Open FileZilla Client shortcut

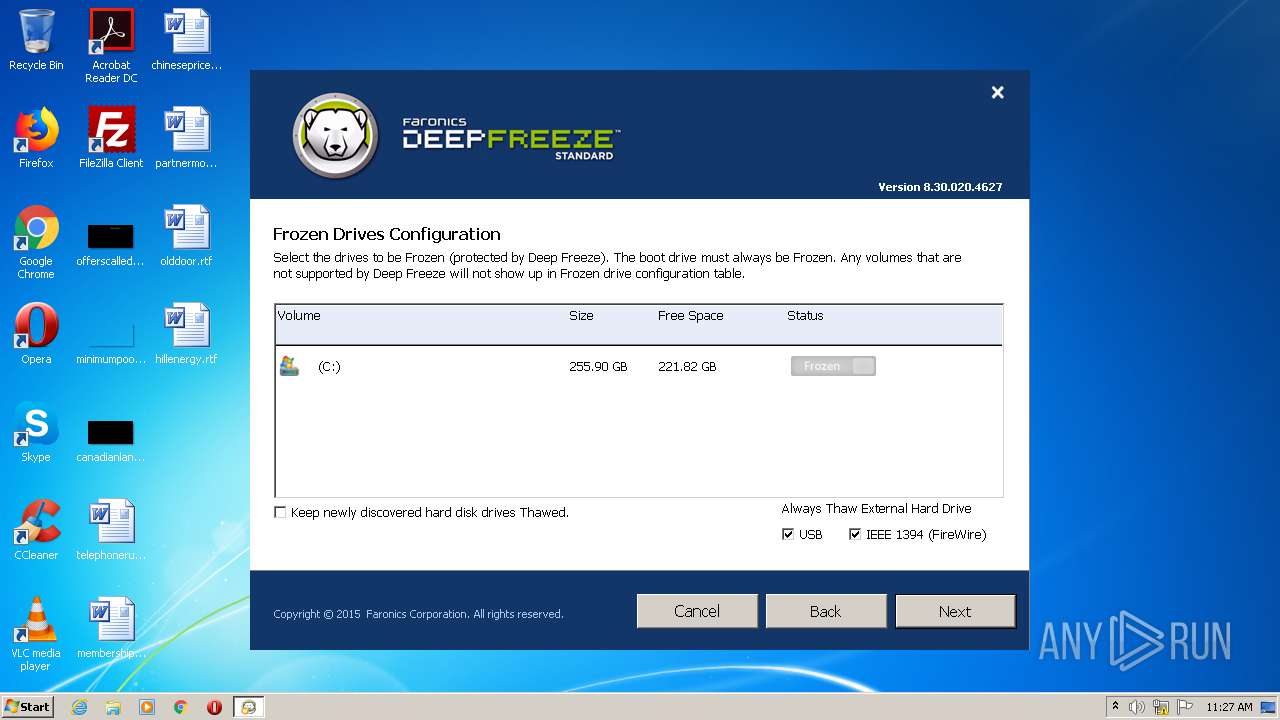pyautogui.click(x=111, y=138)
